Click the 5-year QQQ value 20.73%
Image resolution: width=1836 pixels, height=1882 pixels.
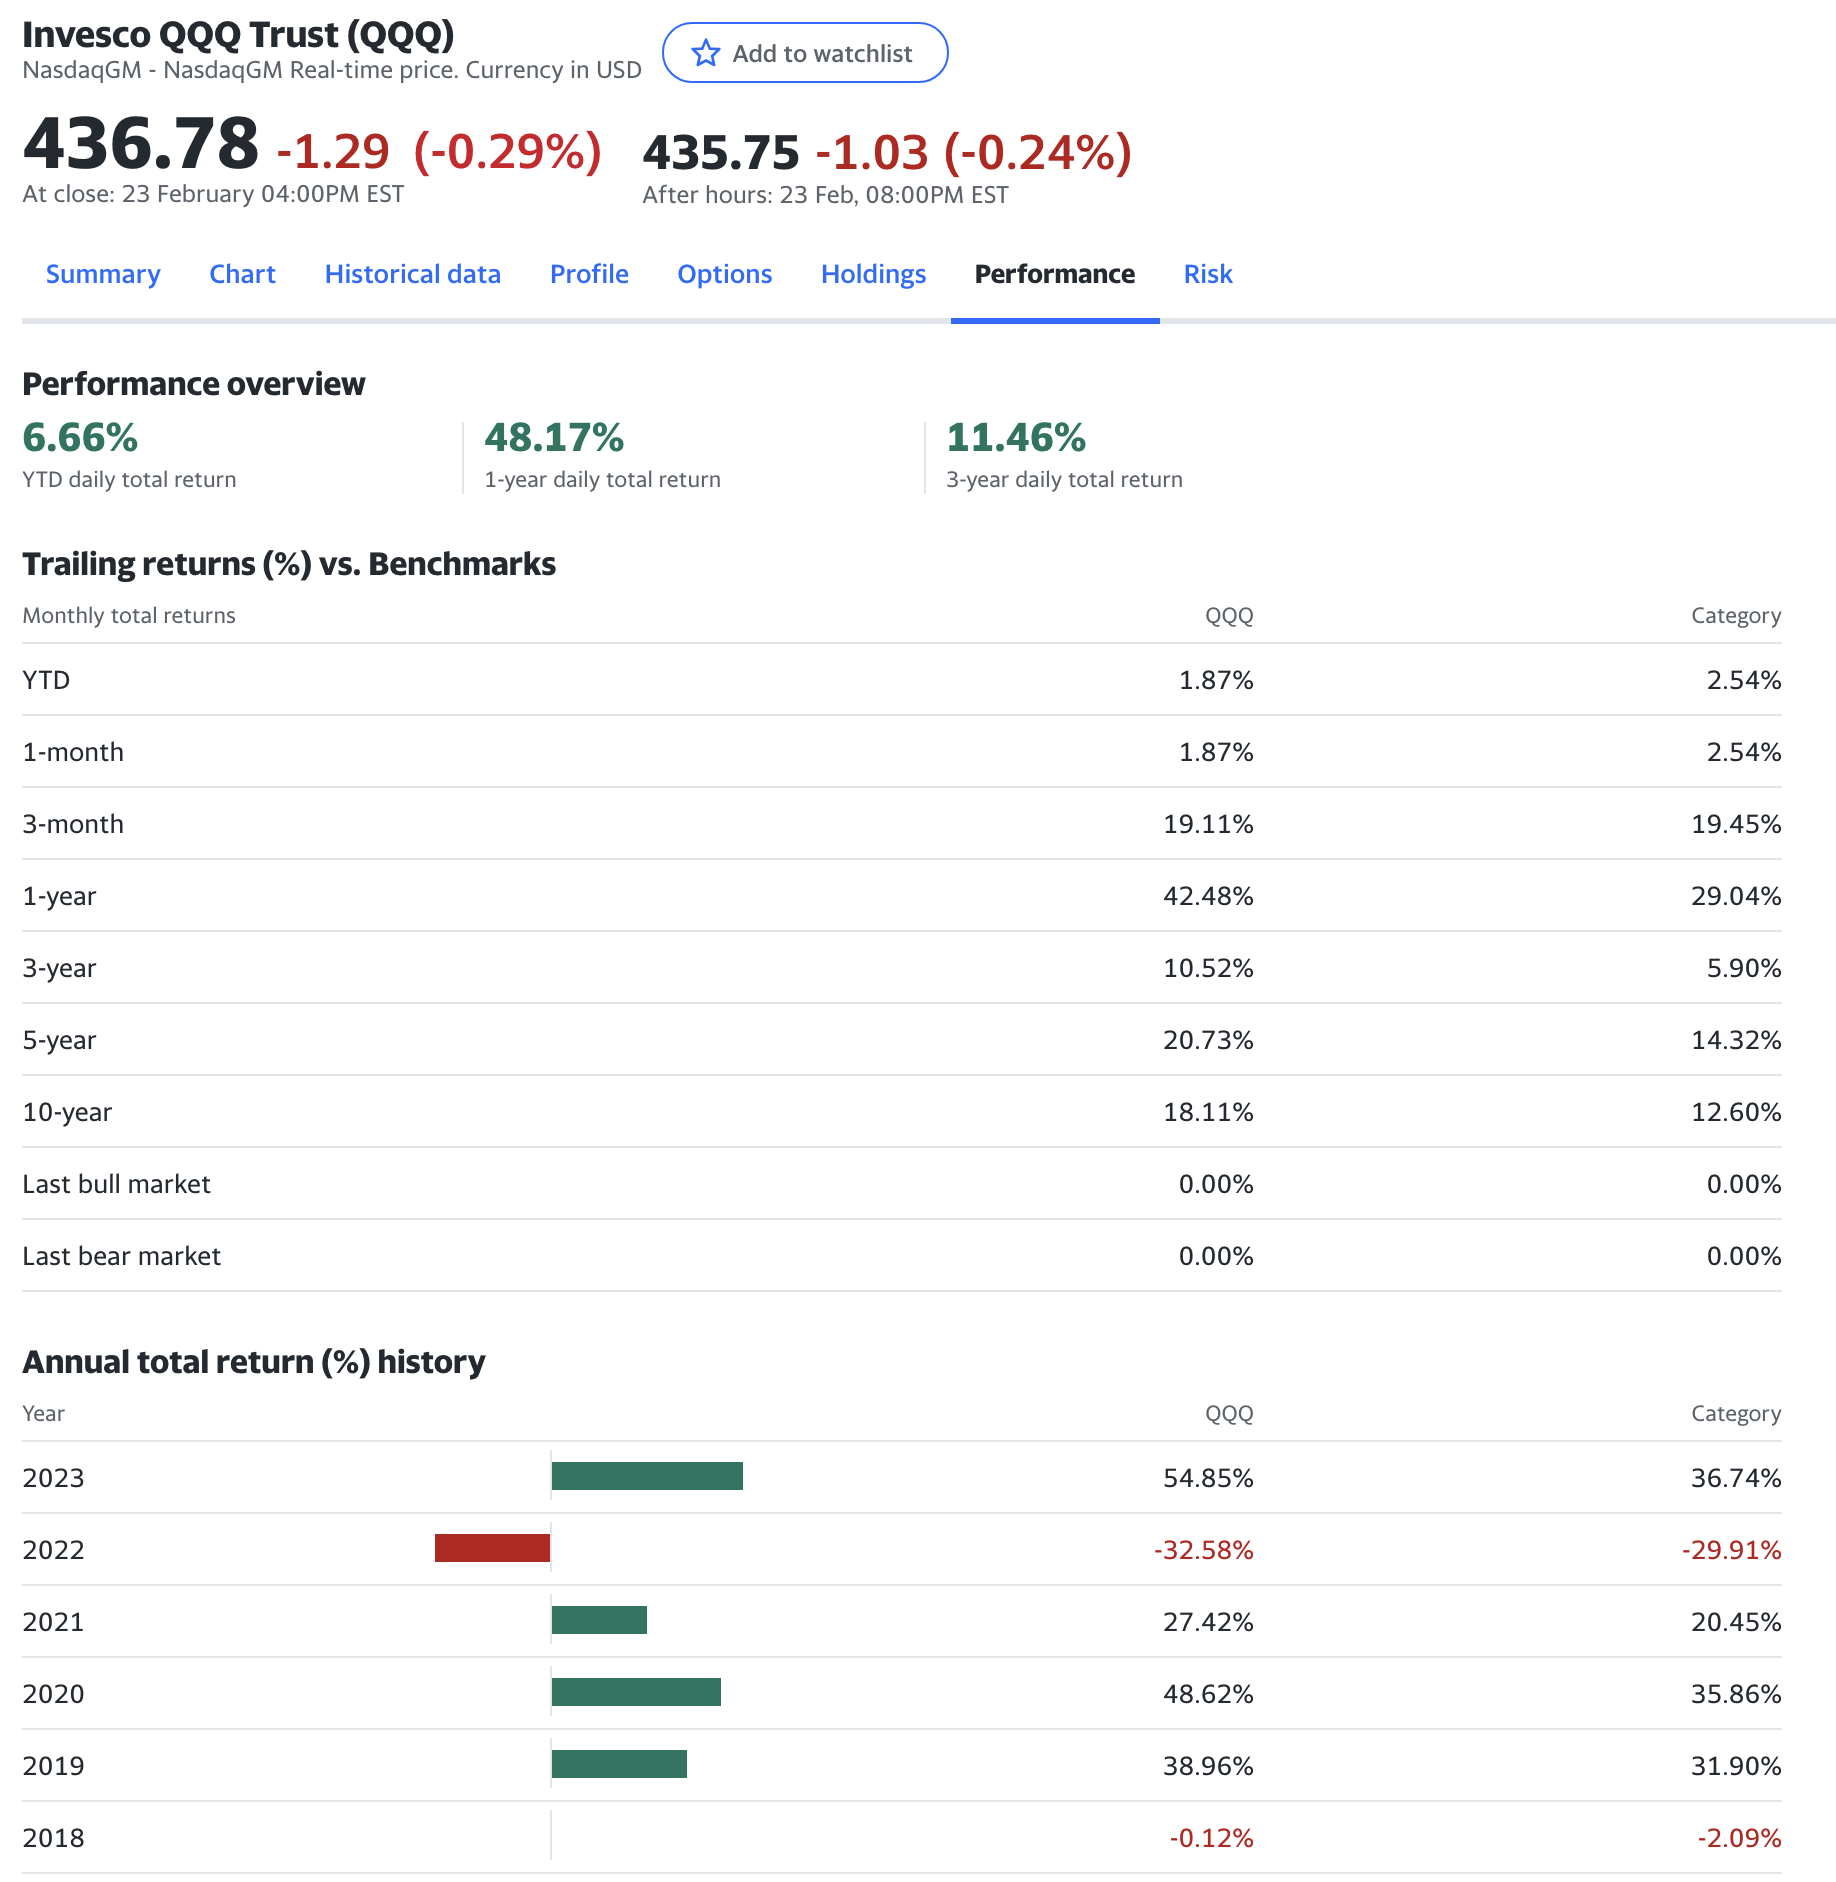tap(1208, 1040)
